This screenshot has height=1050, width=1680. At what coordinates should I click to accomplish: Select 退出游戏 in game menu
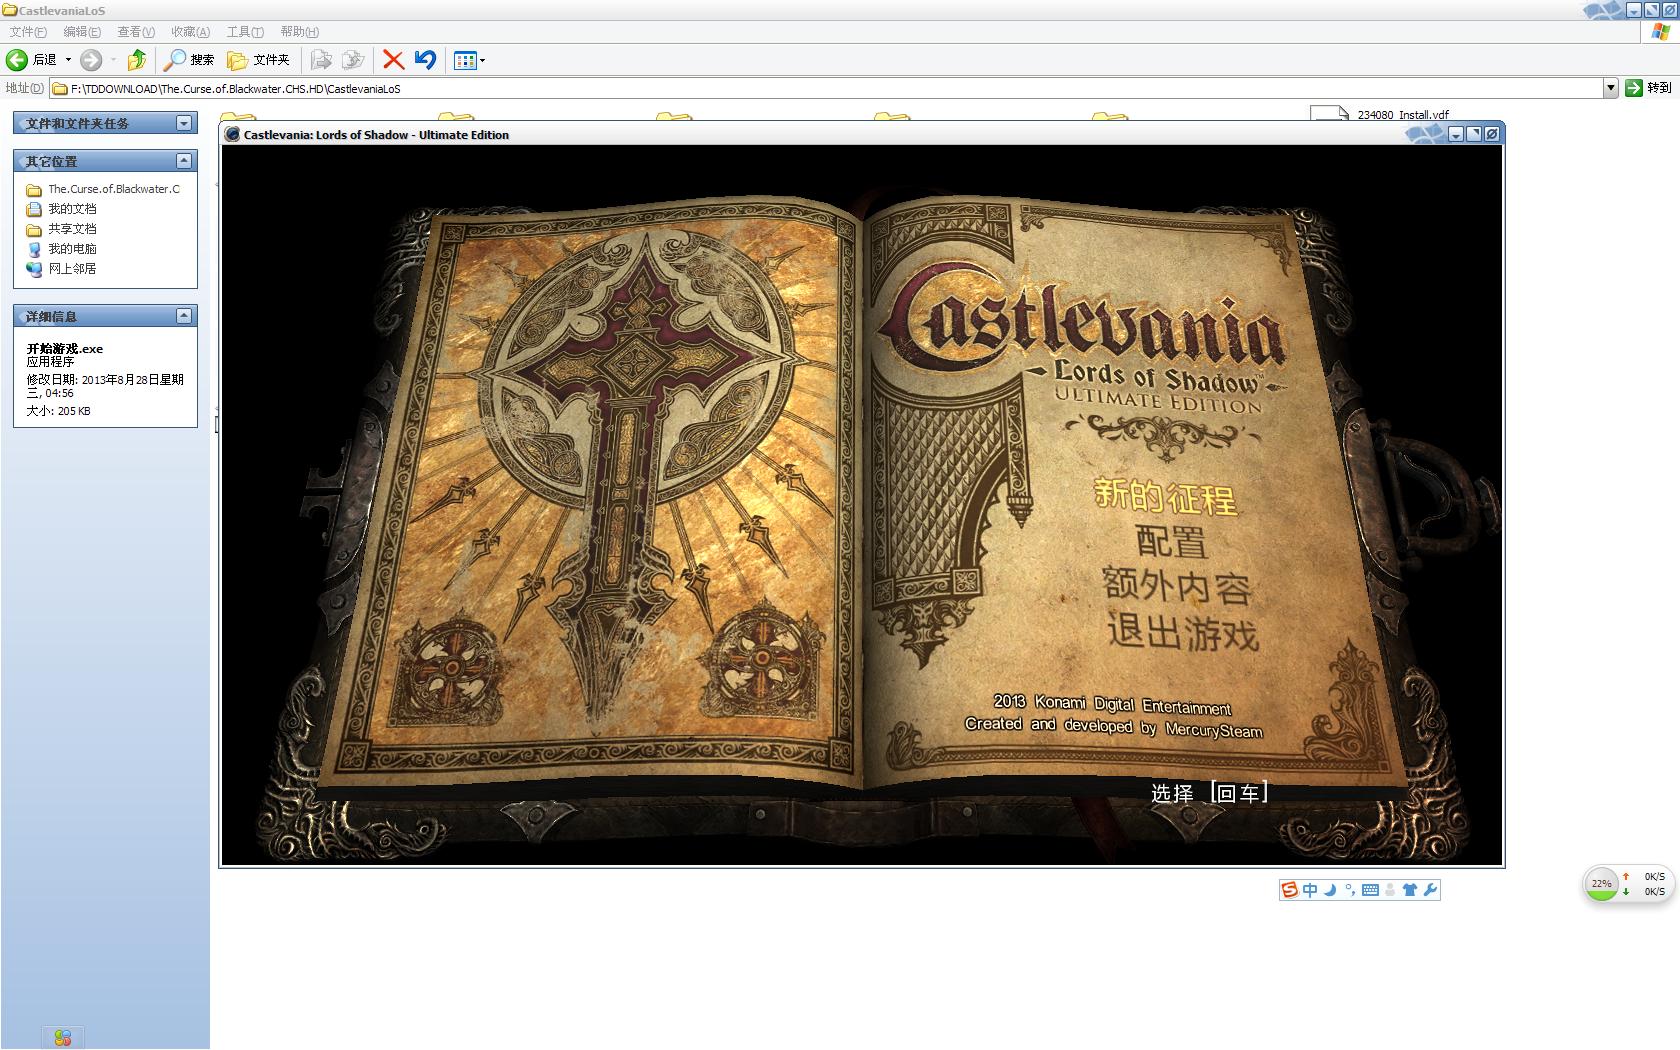click(x=1182, y=632)
